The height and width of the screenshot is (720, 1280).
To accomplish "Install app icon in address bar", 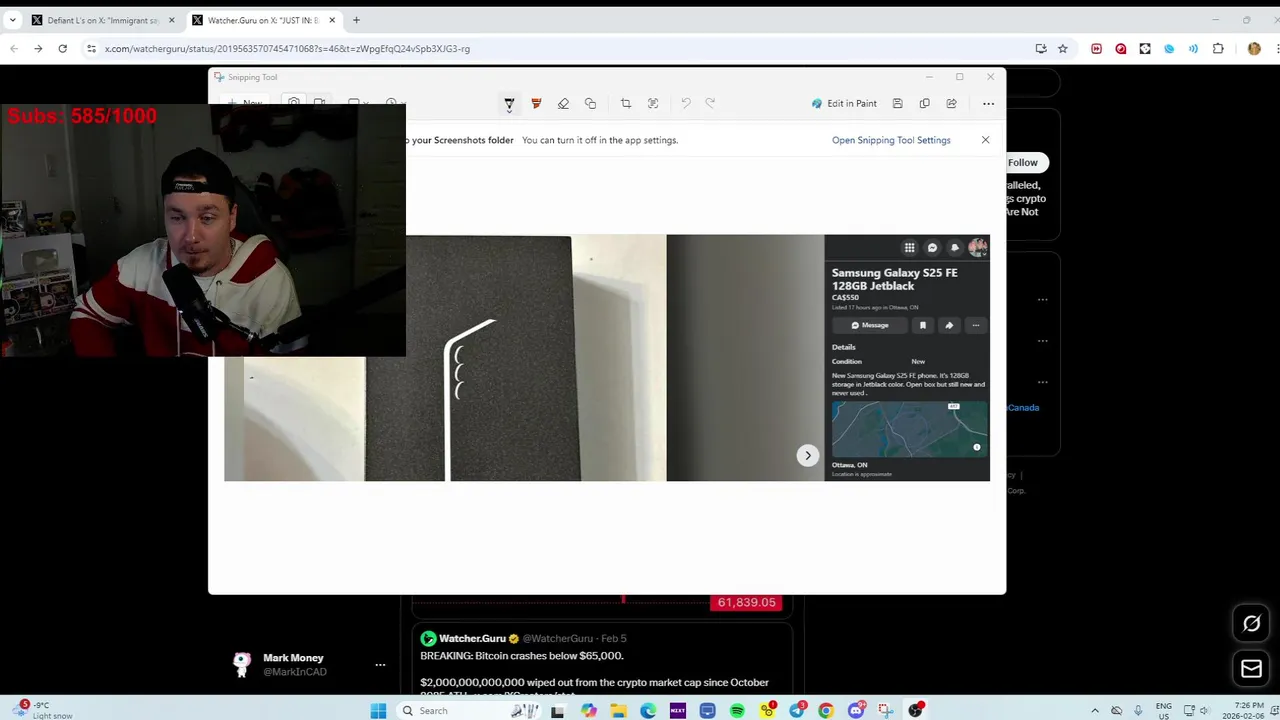I will [x=1041, y=48].
